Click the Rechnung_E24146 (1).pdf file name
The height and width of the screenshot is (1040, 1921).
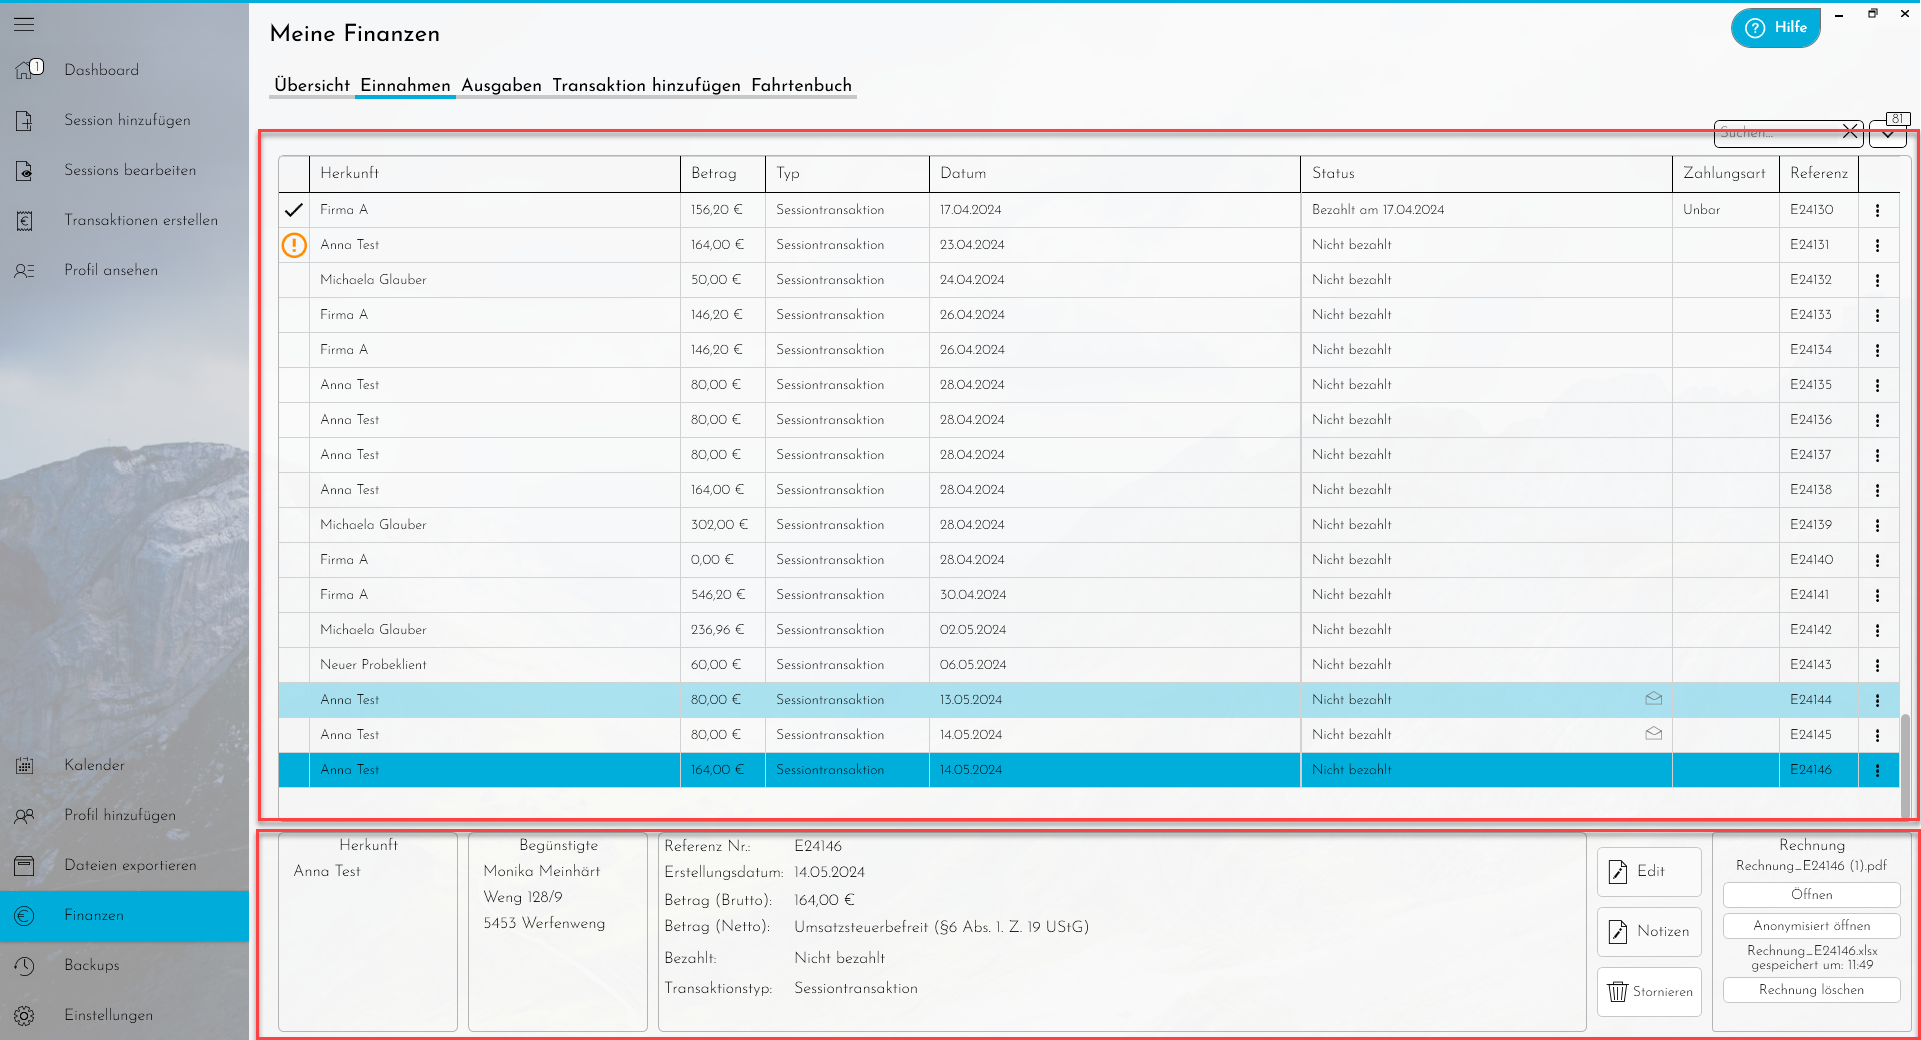(x=1811, y=866)
